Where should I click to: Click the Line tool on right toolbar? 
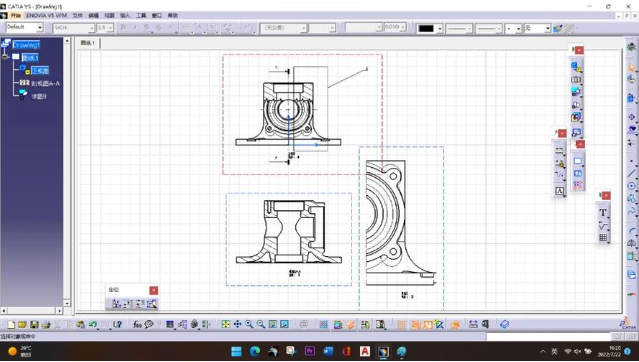point(632,174)
